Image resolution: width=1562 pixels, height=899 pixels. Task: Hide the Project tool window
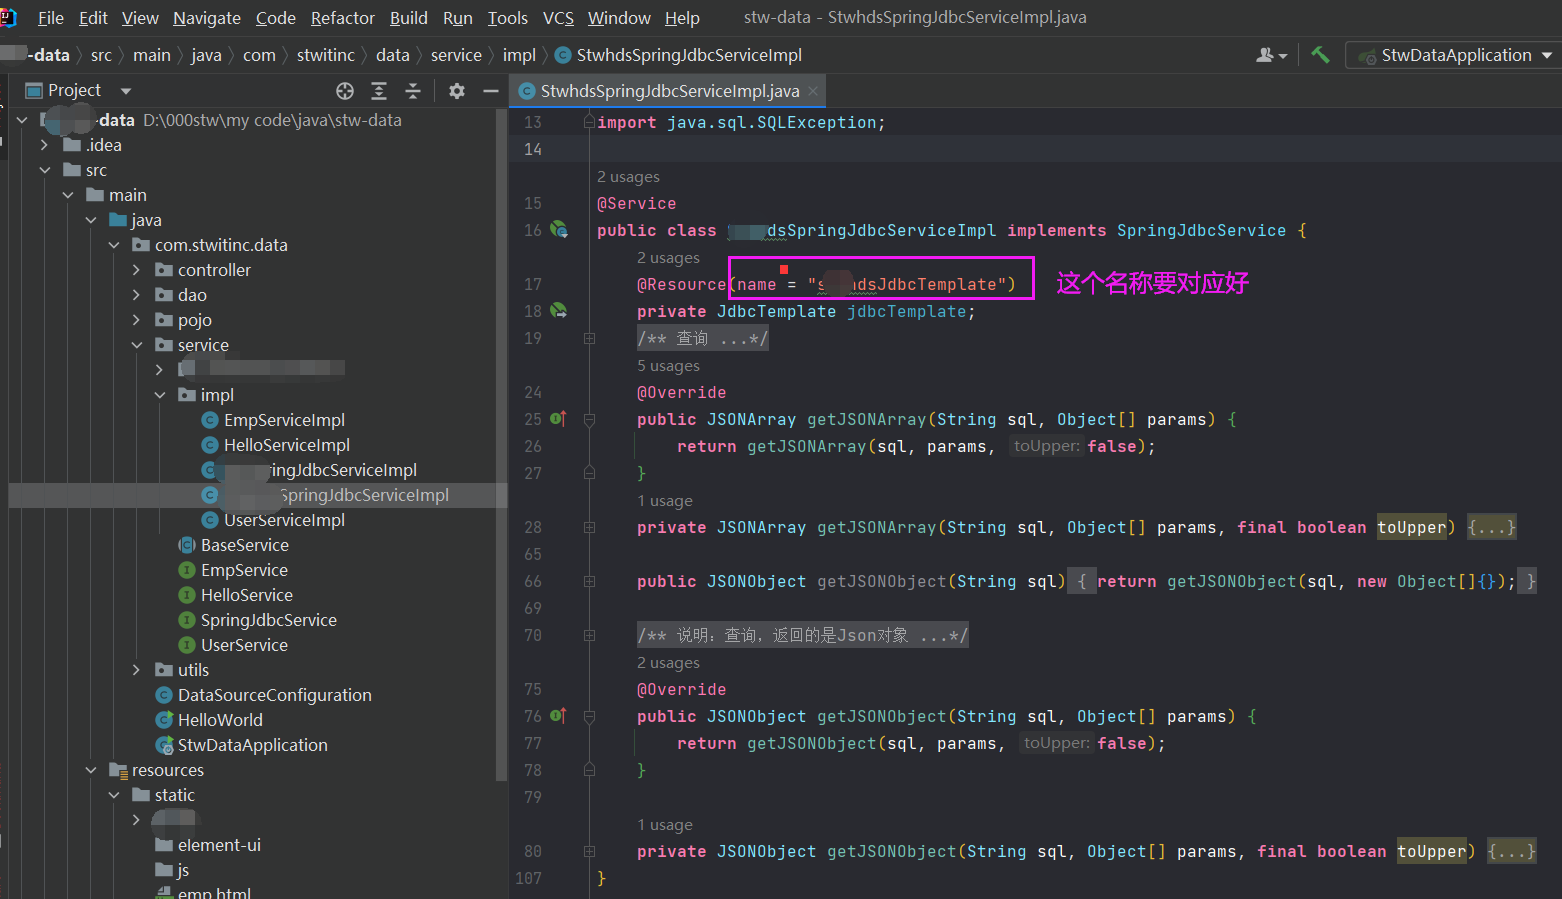click(490, 91)
